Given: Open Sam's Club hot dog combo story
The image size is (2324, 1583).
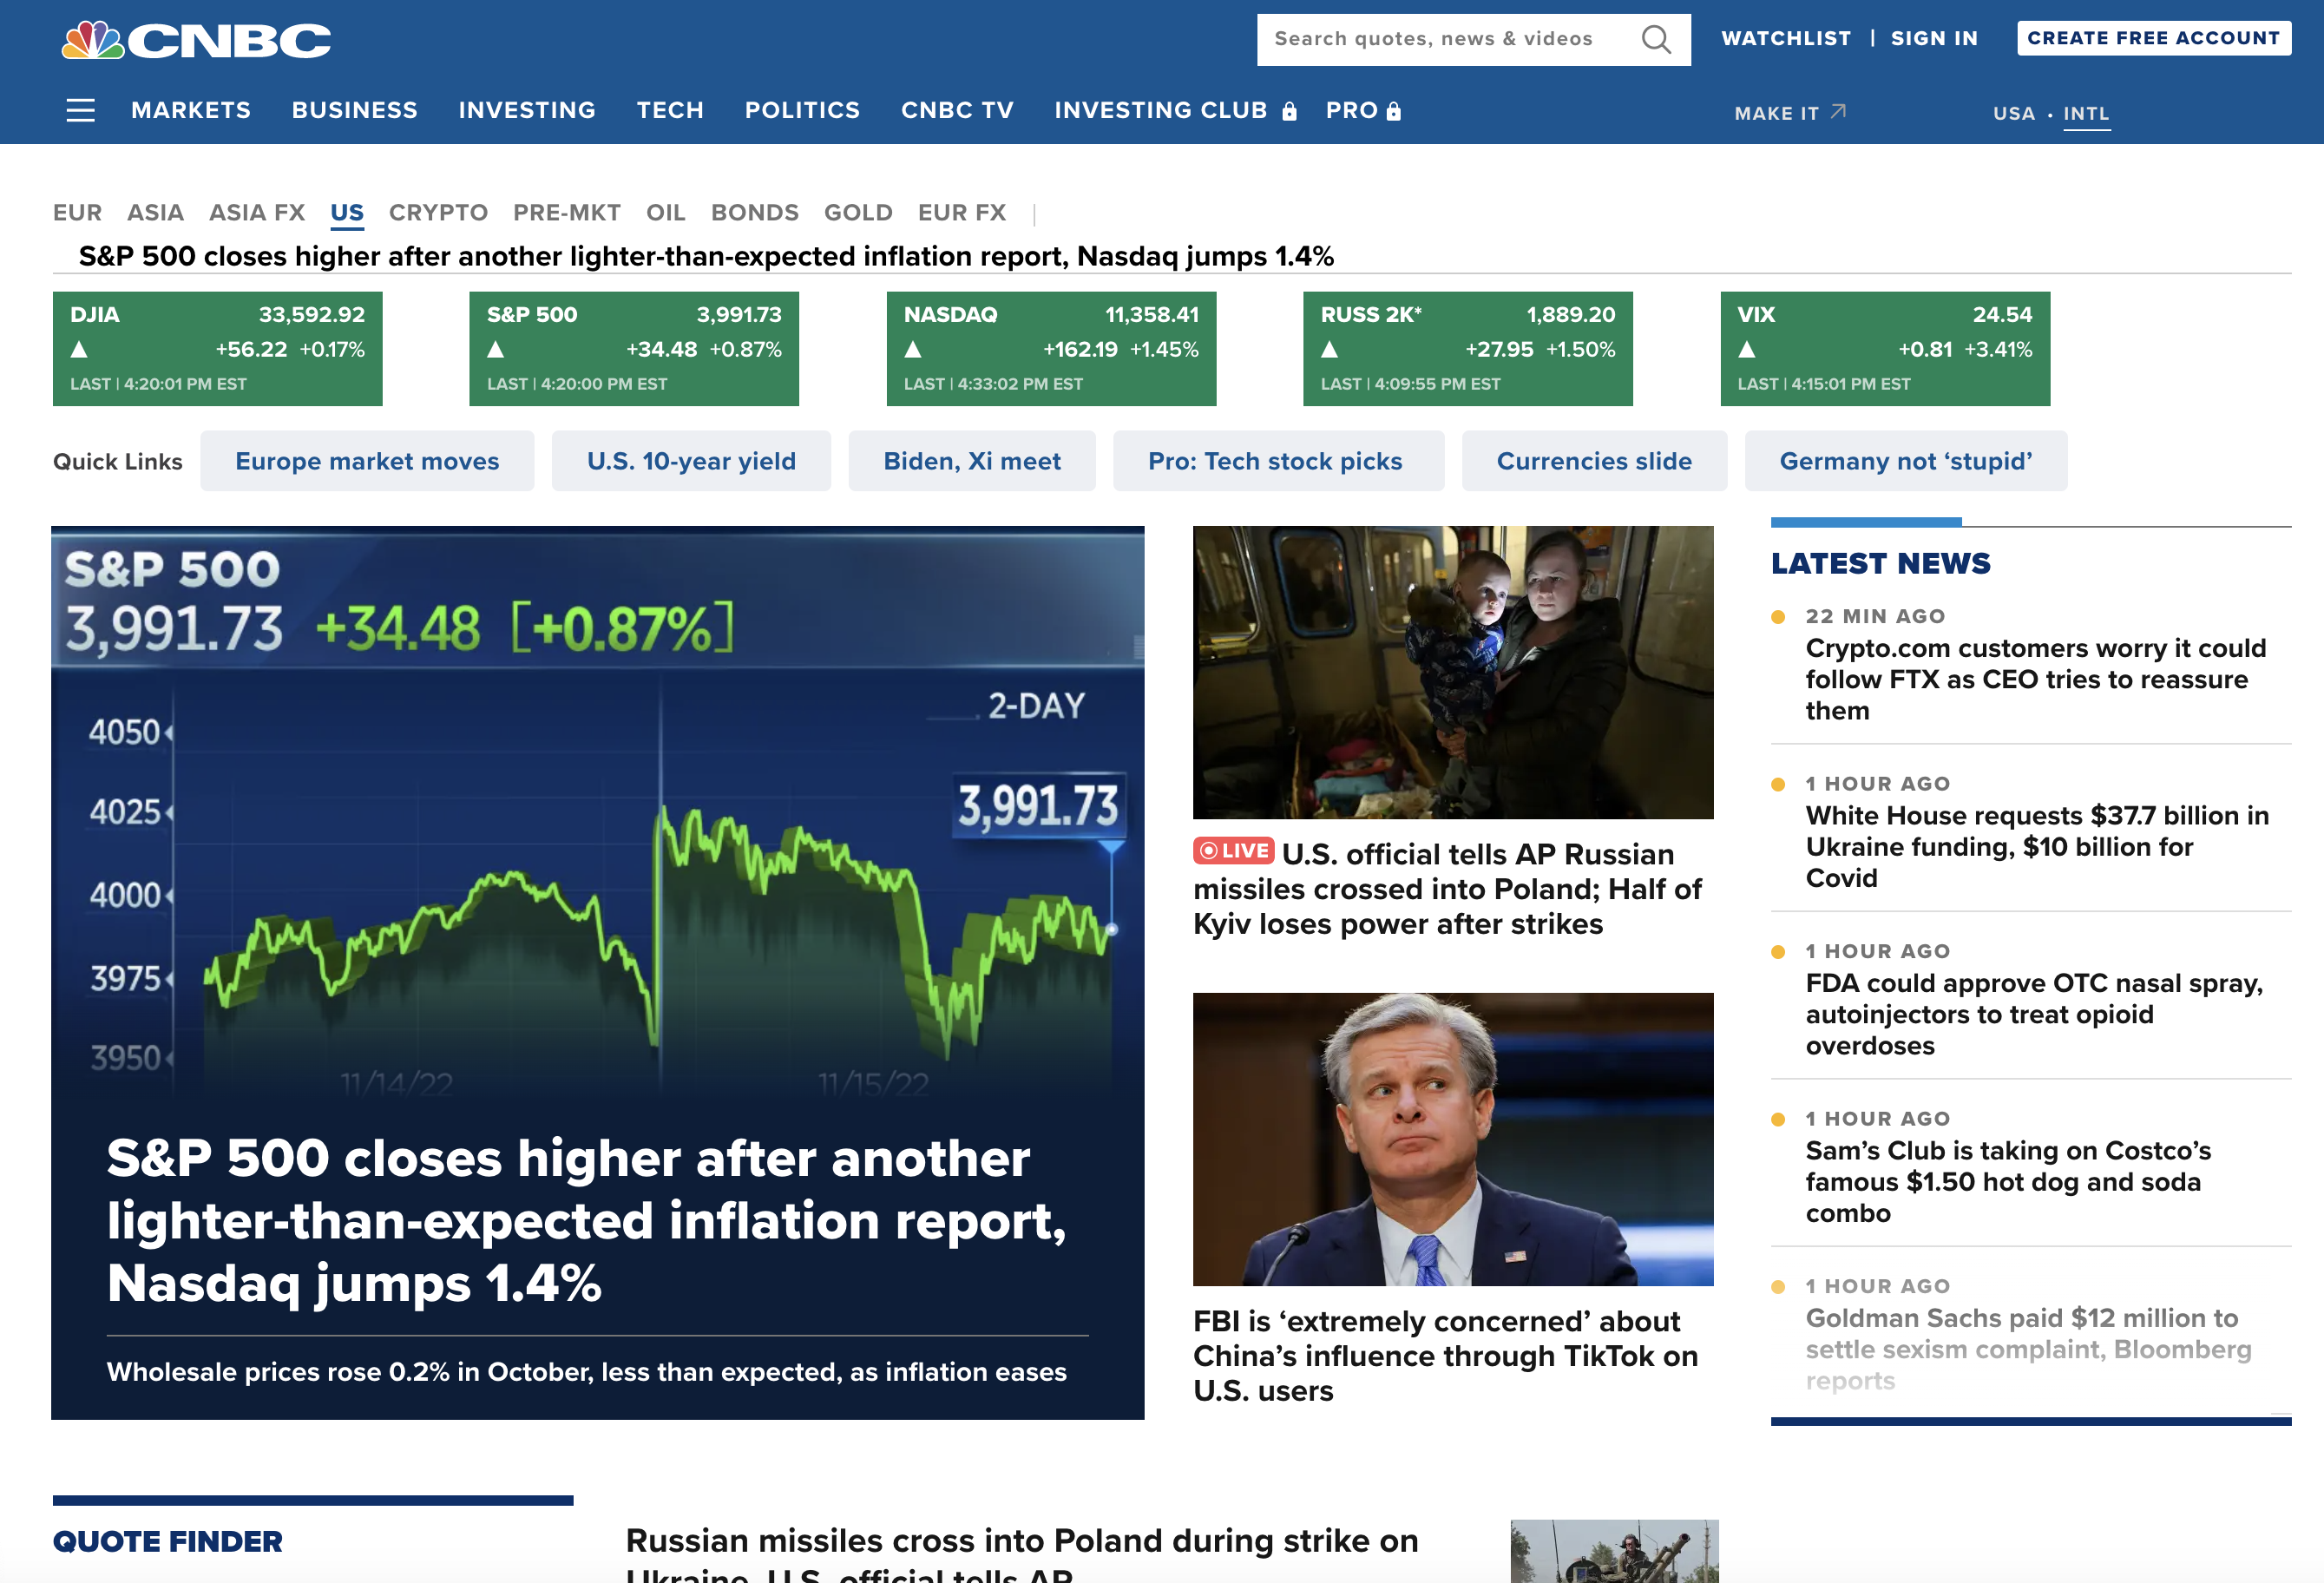Looking at the screenshot, I should point(2008,1181).
